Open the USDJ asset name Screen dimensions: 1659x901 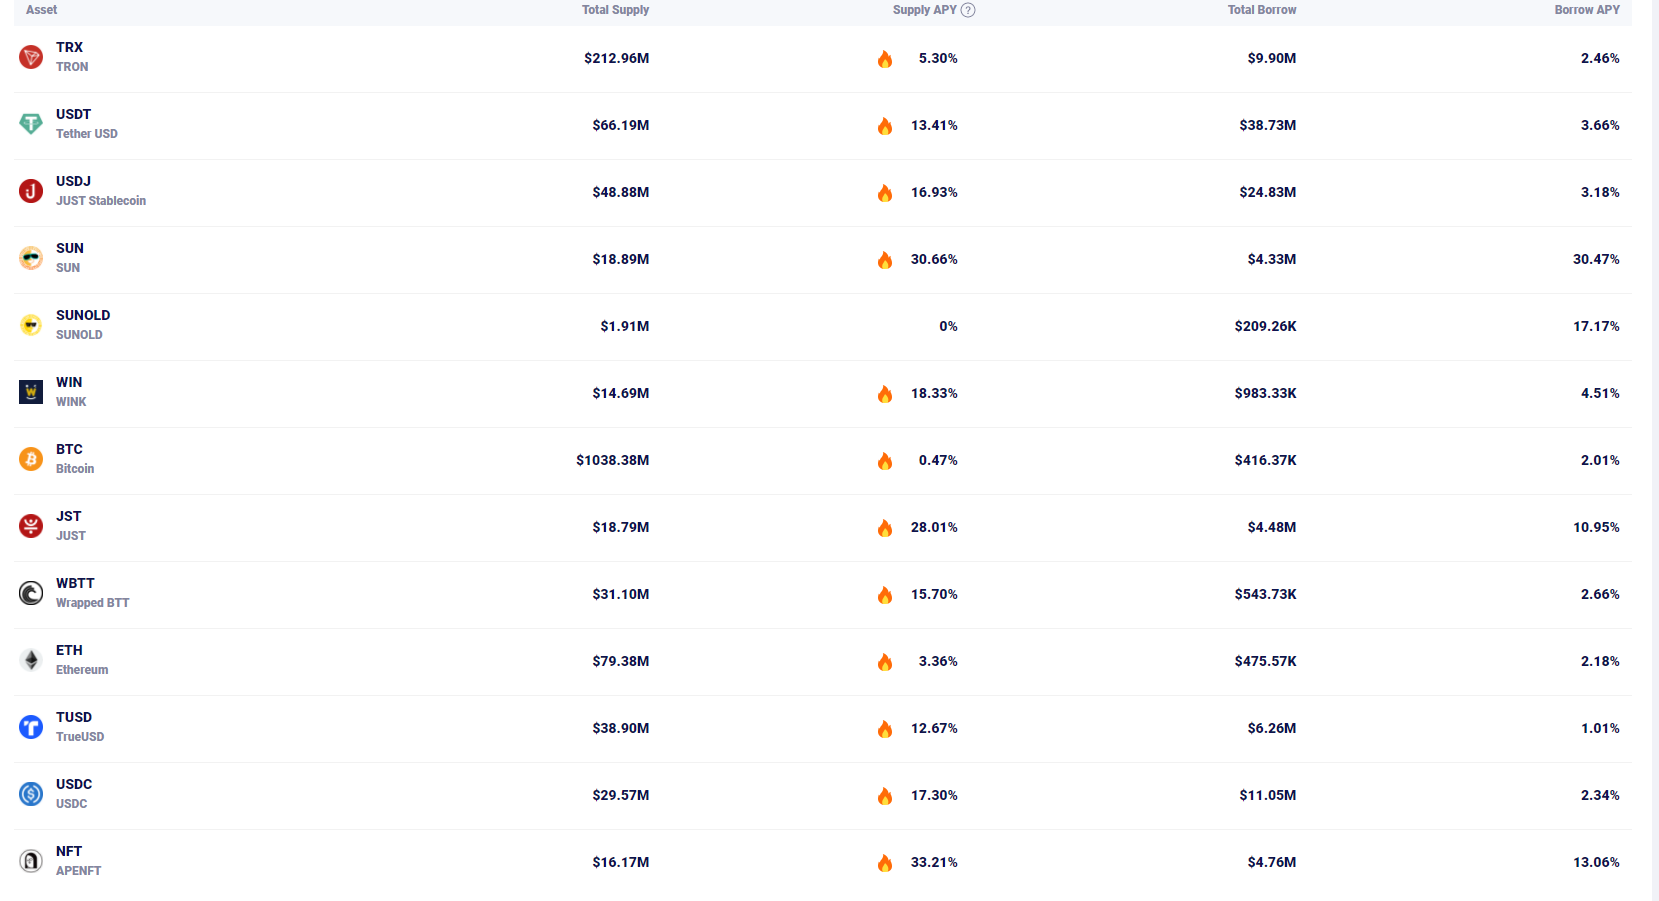point(73,181)
